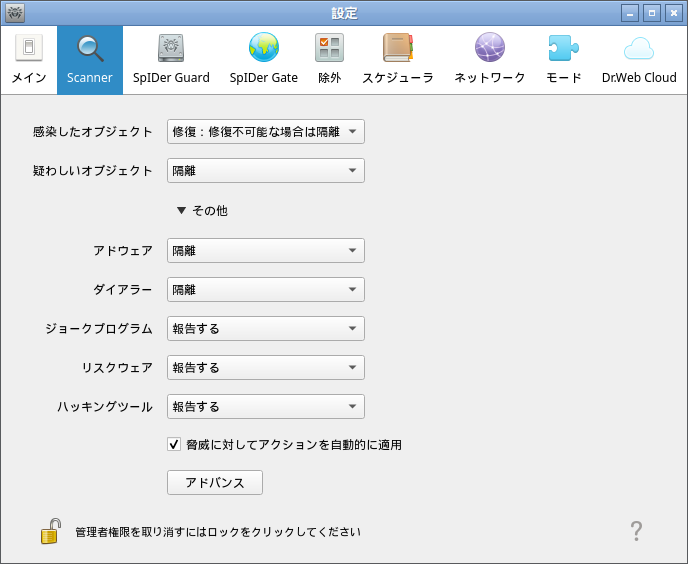Open the SpIDer Gate globe tab
The width and height of the screenshot is (688, 564).
tap(264, 60)
